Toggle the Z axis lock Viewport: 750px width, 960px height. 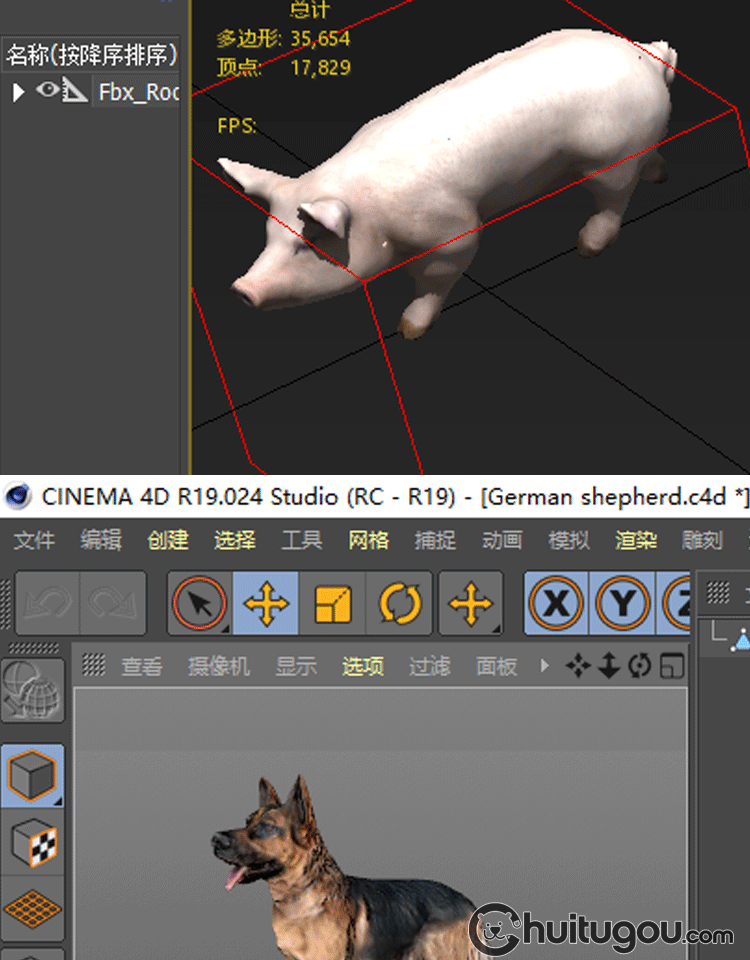click(x=673, y=603)
